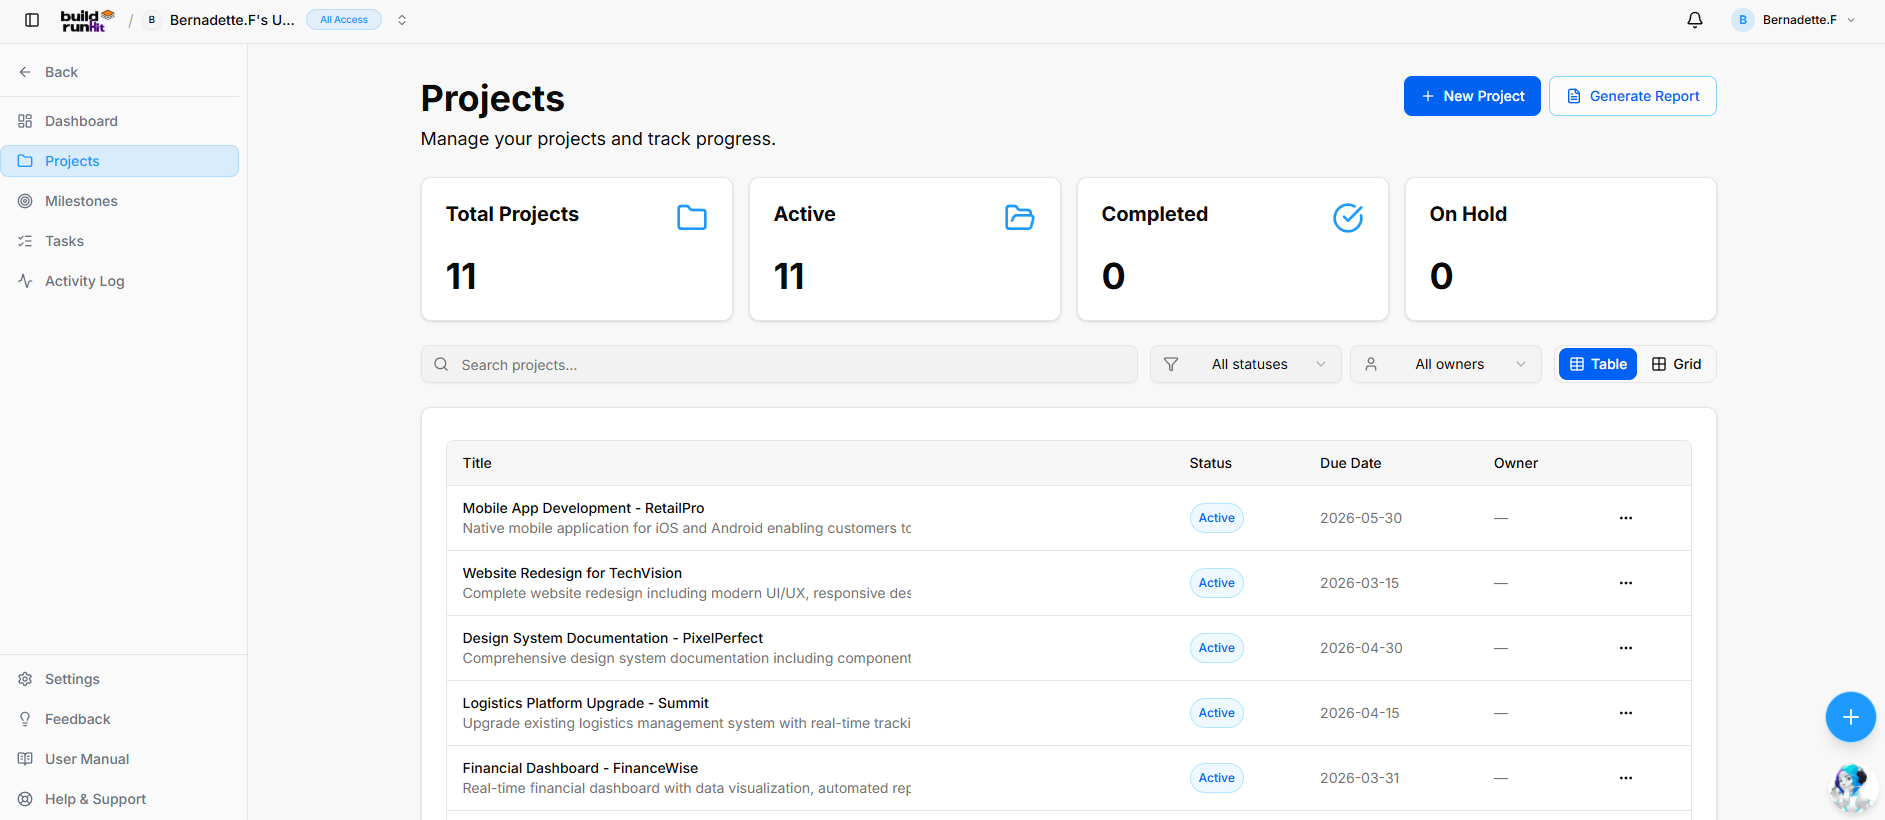1885x820 pixels.
Task: Open actions menu for Financial Dashboard row
Action: click(1626, 778)
